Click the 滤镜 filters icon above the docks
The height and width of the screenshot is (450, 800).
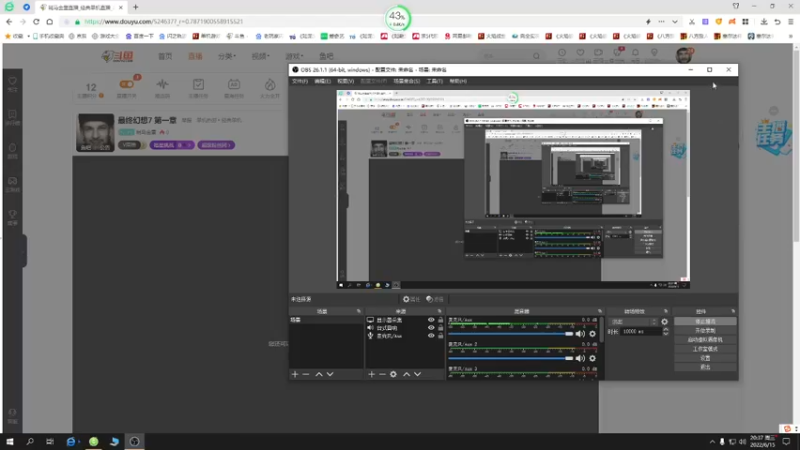coord(435,299)
